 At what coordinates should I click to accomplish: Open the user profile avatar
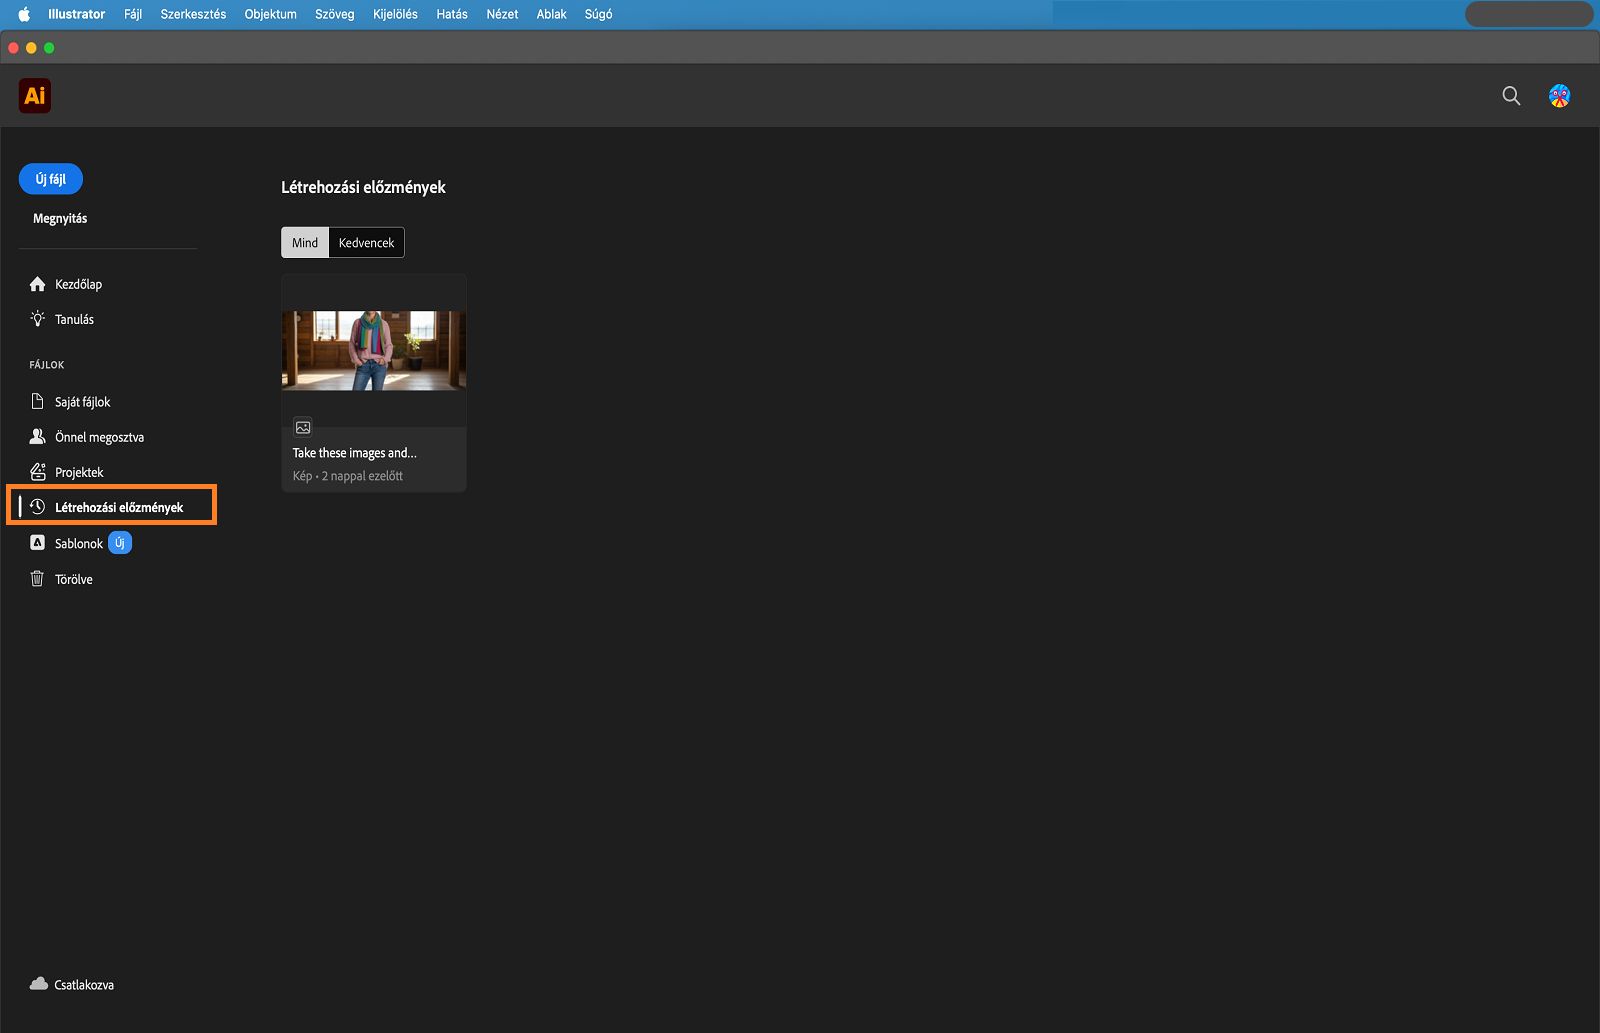click(1559, 96)
